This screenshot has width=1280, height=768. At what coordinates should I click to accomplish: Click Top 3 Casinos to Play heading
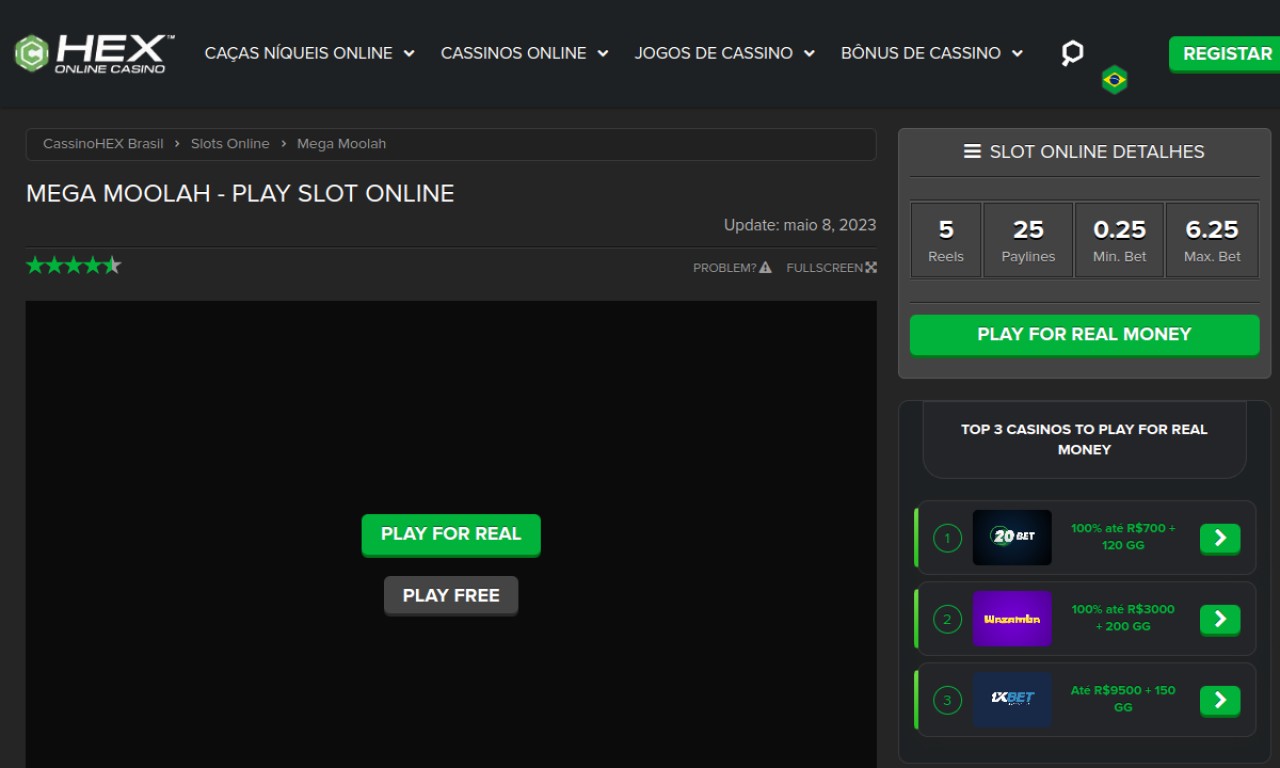1084,439
